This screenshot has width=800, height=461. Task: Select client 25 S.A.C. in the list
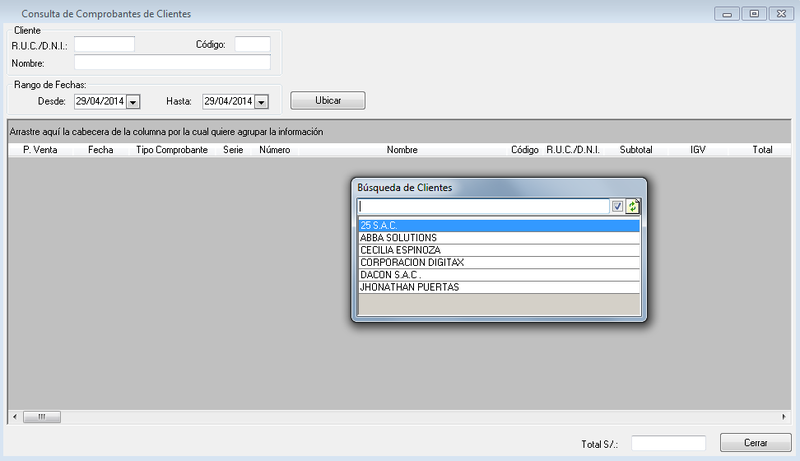pyautogui.click(x=498, y=225)
